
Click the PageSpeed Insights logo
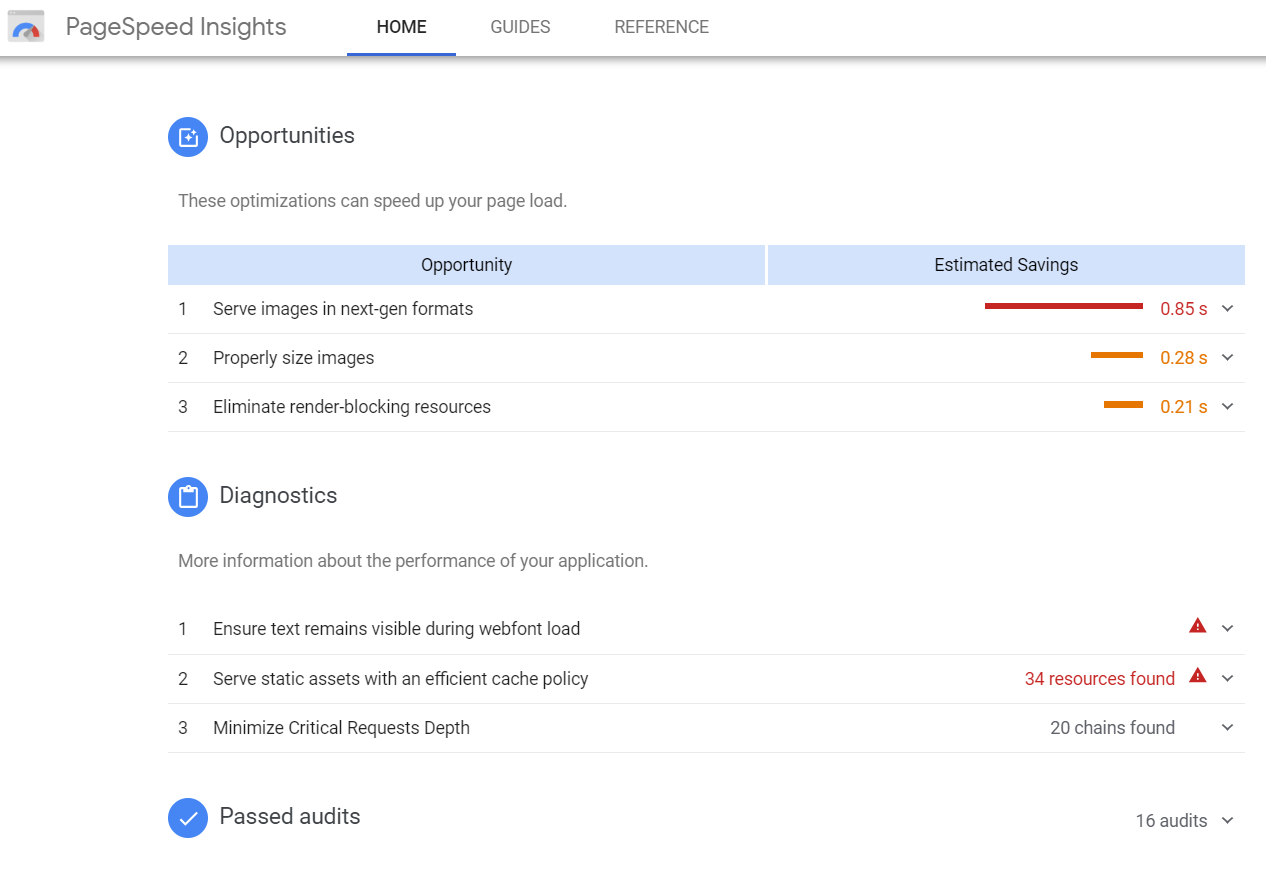25,26
